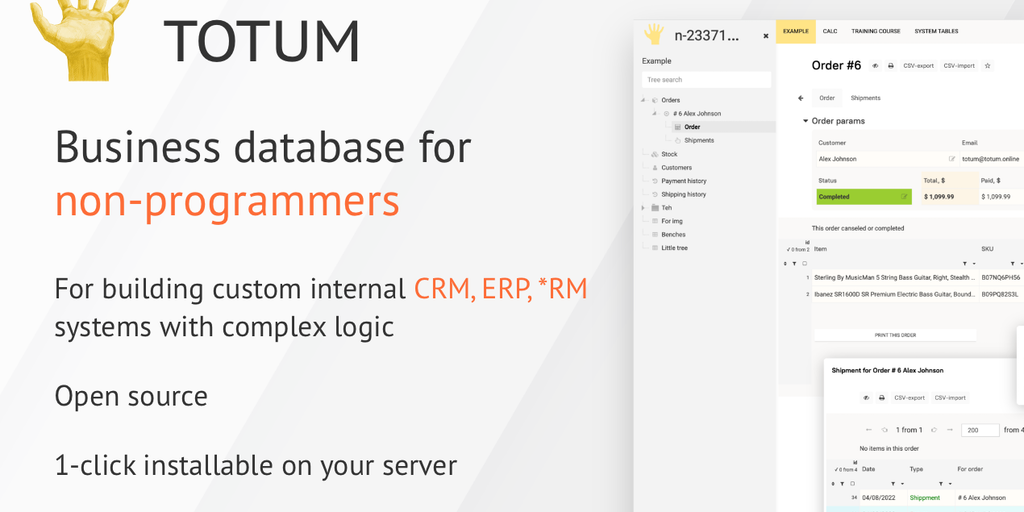Click the Stock icon in the tree
The image size is (1024, 512).
pyautogui.click(x=655, y=154)
